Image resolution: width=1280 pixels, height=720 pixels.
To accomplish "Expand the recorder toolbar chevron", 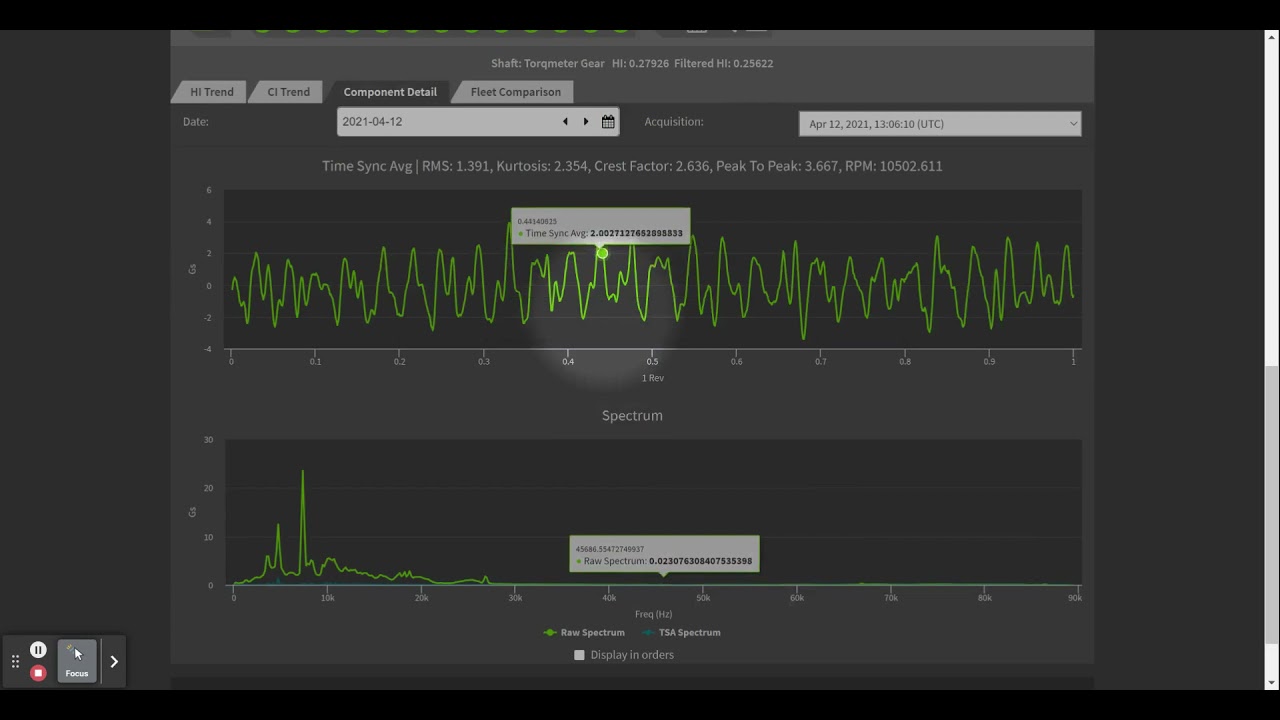I will pyautogui.click(x=114, y=661).
